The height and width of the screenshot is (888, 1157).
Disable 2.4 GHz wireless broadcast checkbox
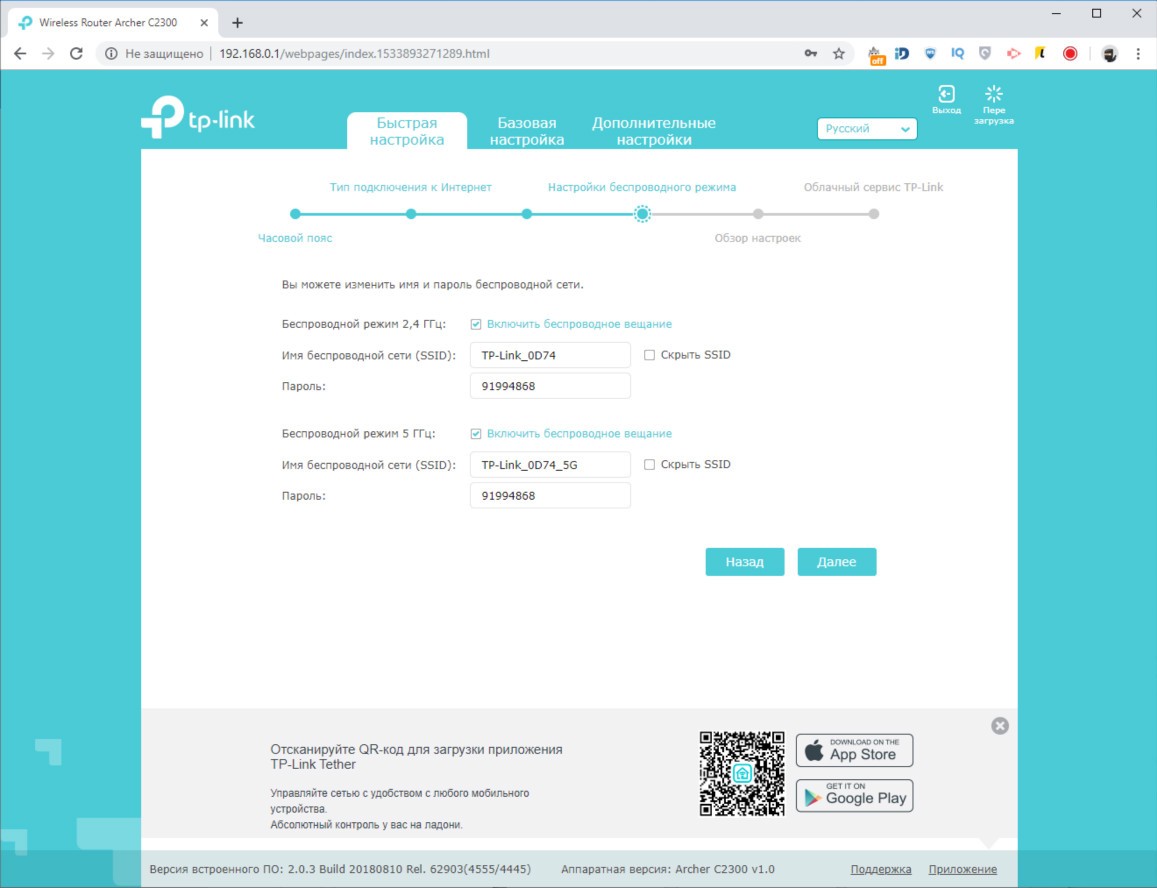pyautogui.click(x=477, y=324)
